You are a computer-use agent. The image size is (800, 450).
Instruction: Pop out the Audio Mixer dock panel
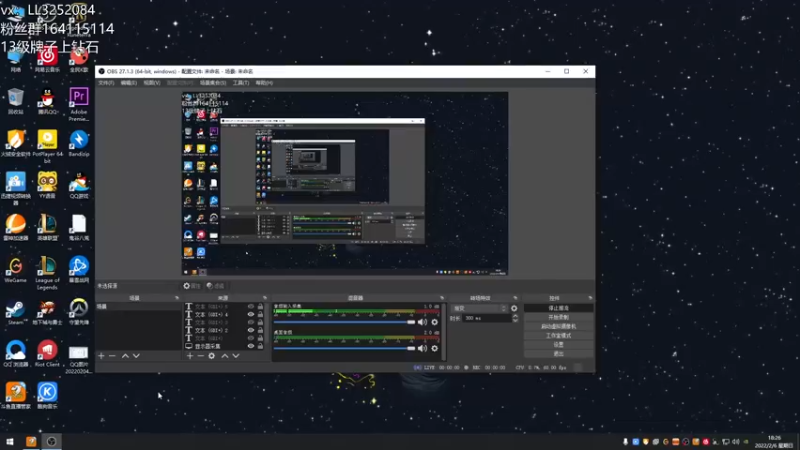pyautogui.click(x=442, y=298)
